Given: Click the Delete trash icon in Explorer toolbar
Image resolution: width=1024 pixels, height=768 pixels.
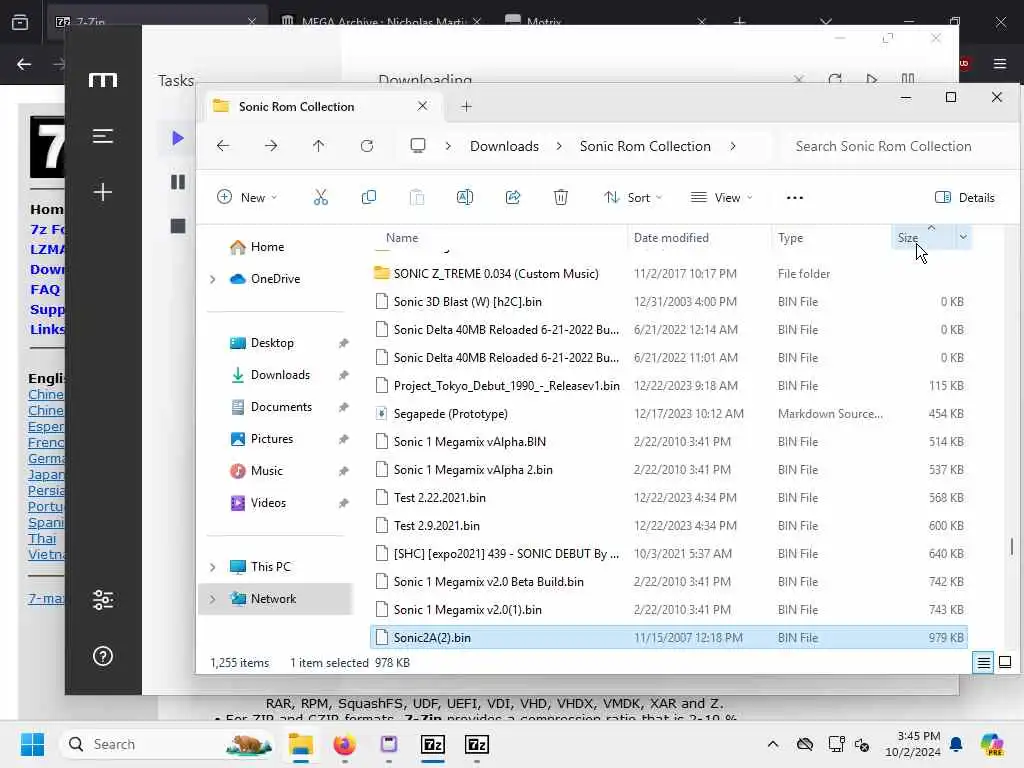Looking at the screenshot, I should click(560, 197).
